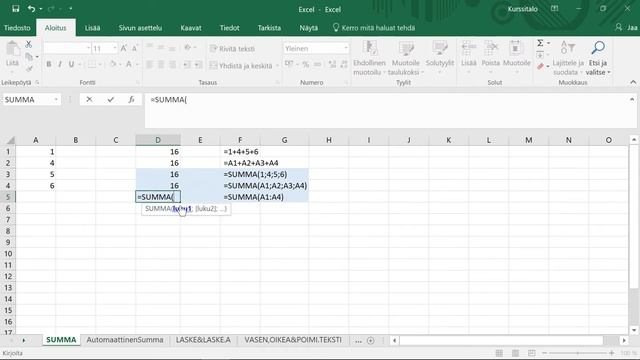Open Etsi ja valitse
Screen dimensions: 640x360
(598, 58)
